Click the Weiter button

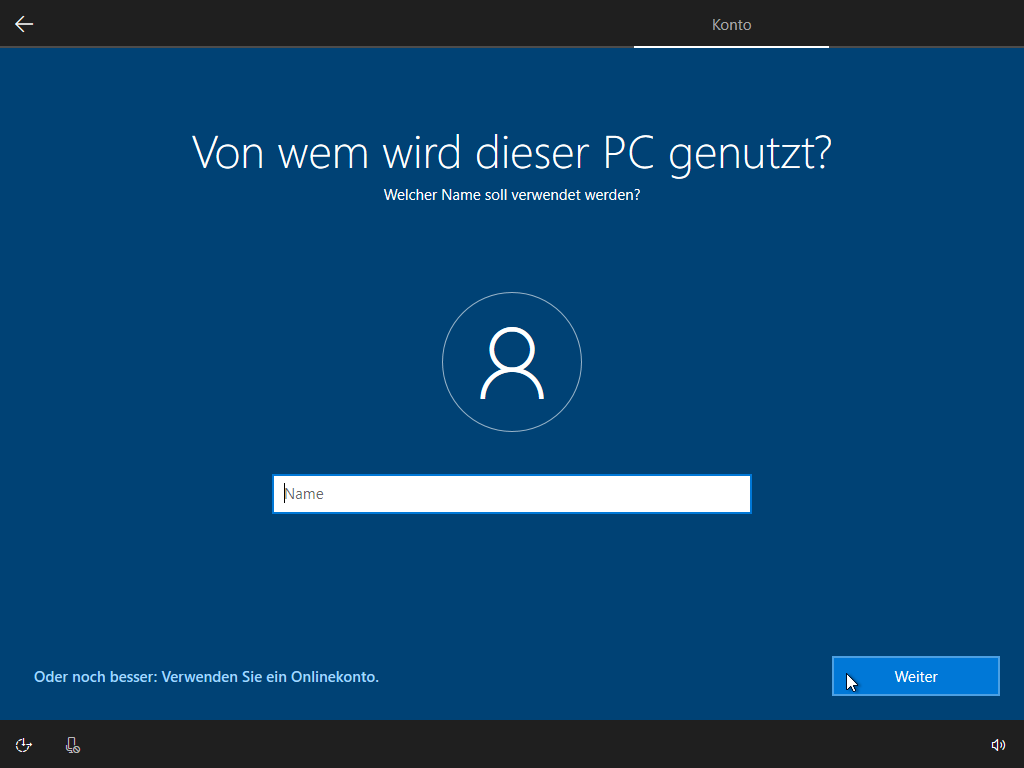click(x=916, y=677)
